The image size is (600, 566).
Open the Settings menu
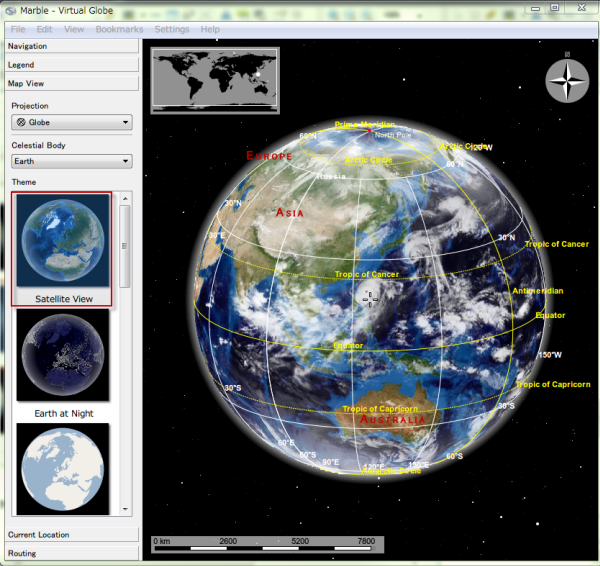(171, 29)
